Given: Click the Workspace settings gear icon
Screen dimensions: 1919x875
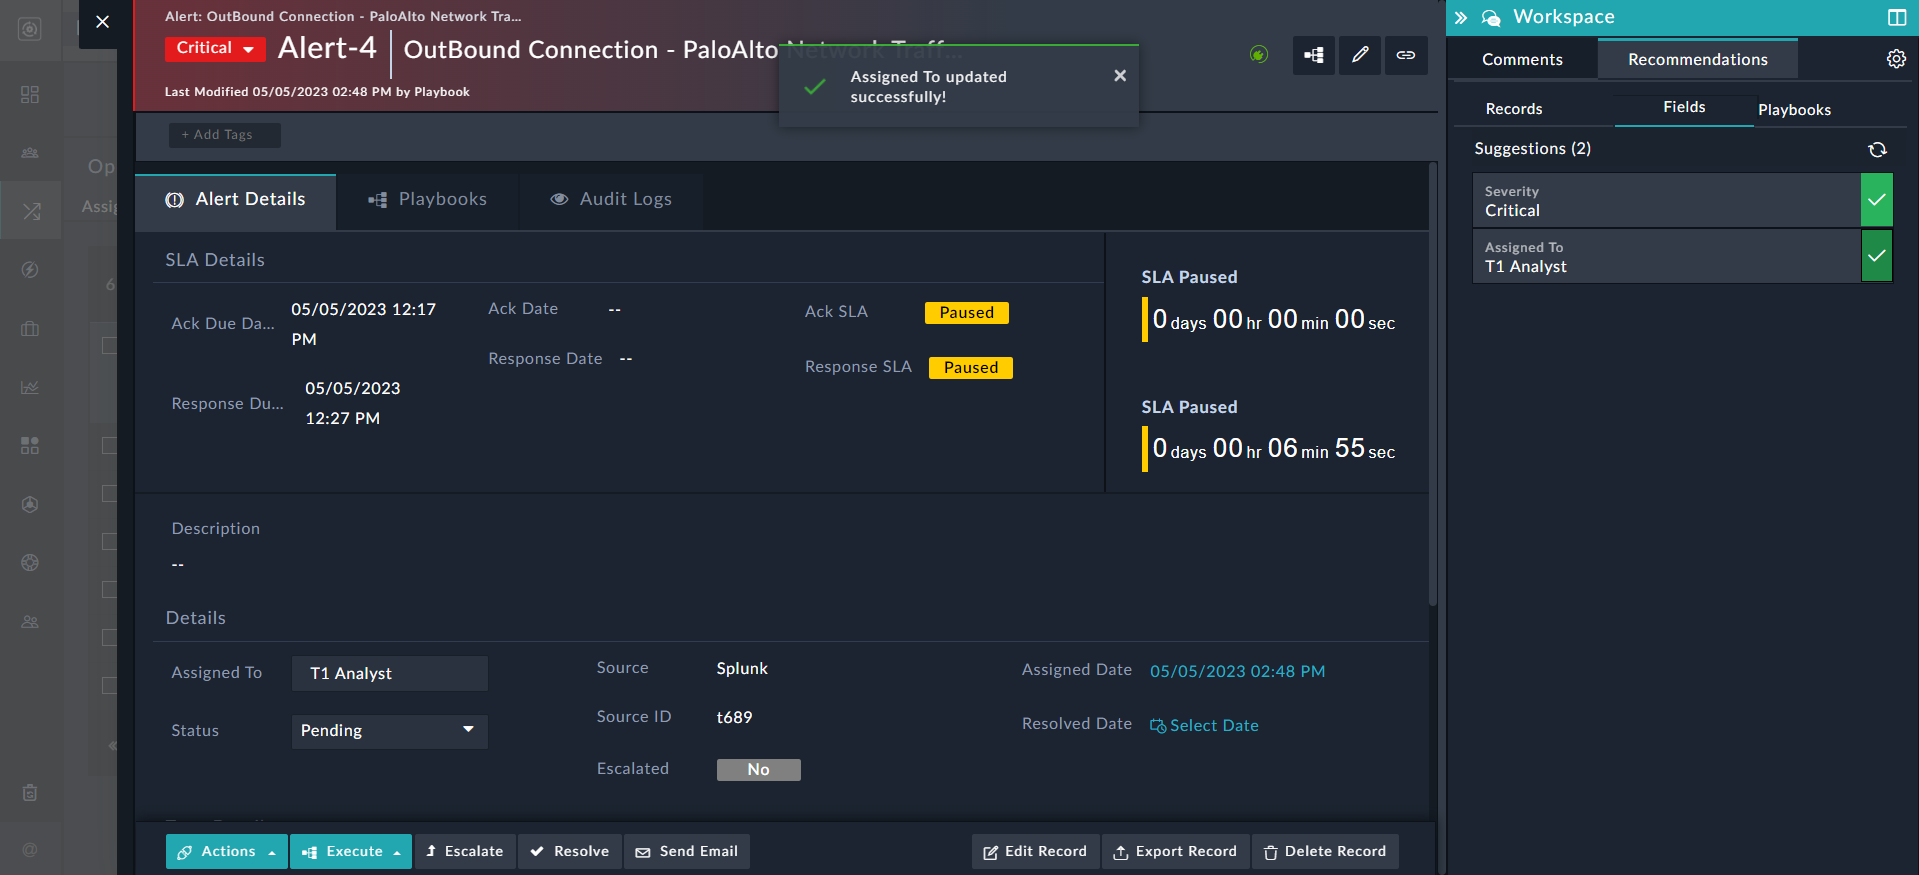Looking at the screenshot, I should 1895,59.
